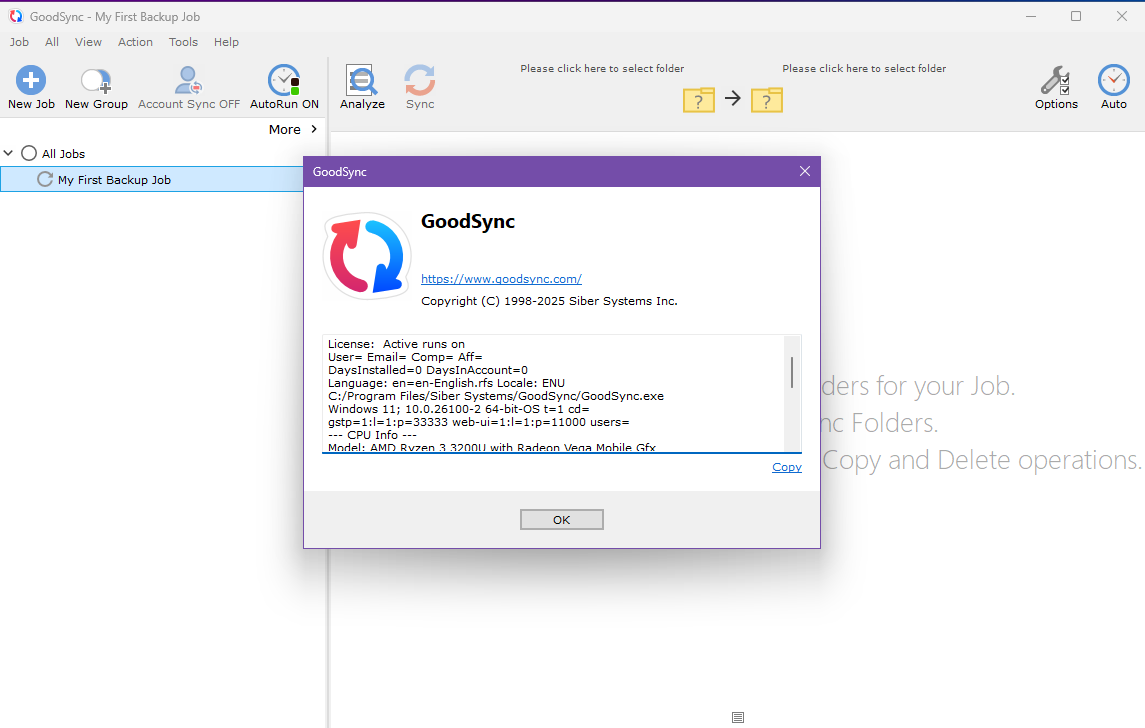The height and width of the screenshot is (728, 1145).
Task: Click the license info scrollbar thumb
Action: [792, 372]
